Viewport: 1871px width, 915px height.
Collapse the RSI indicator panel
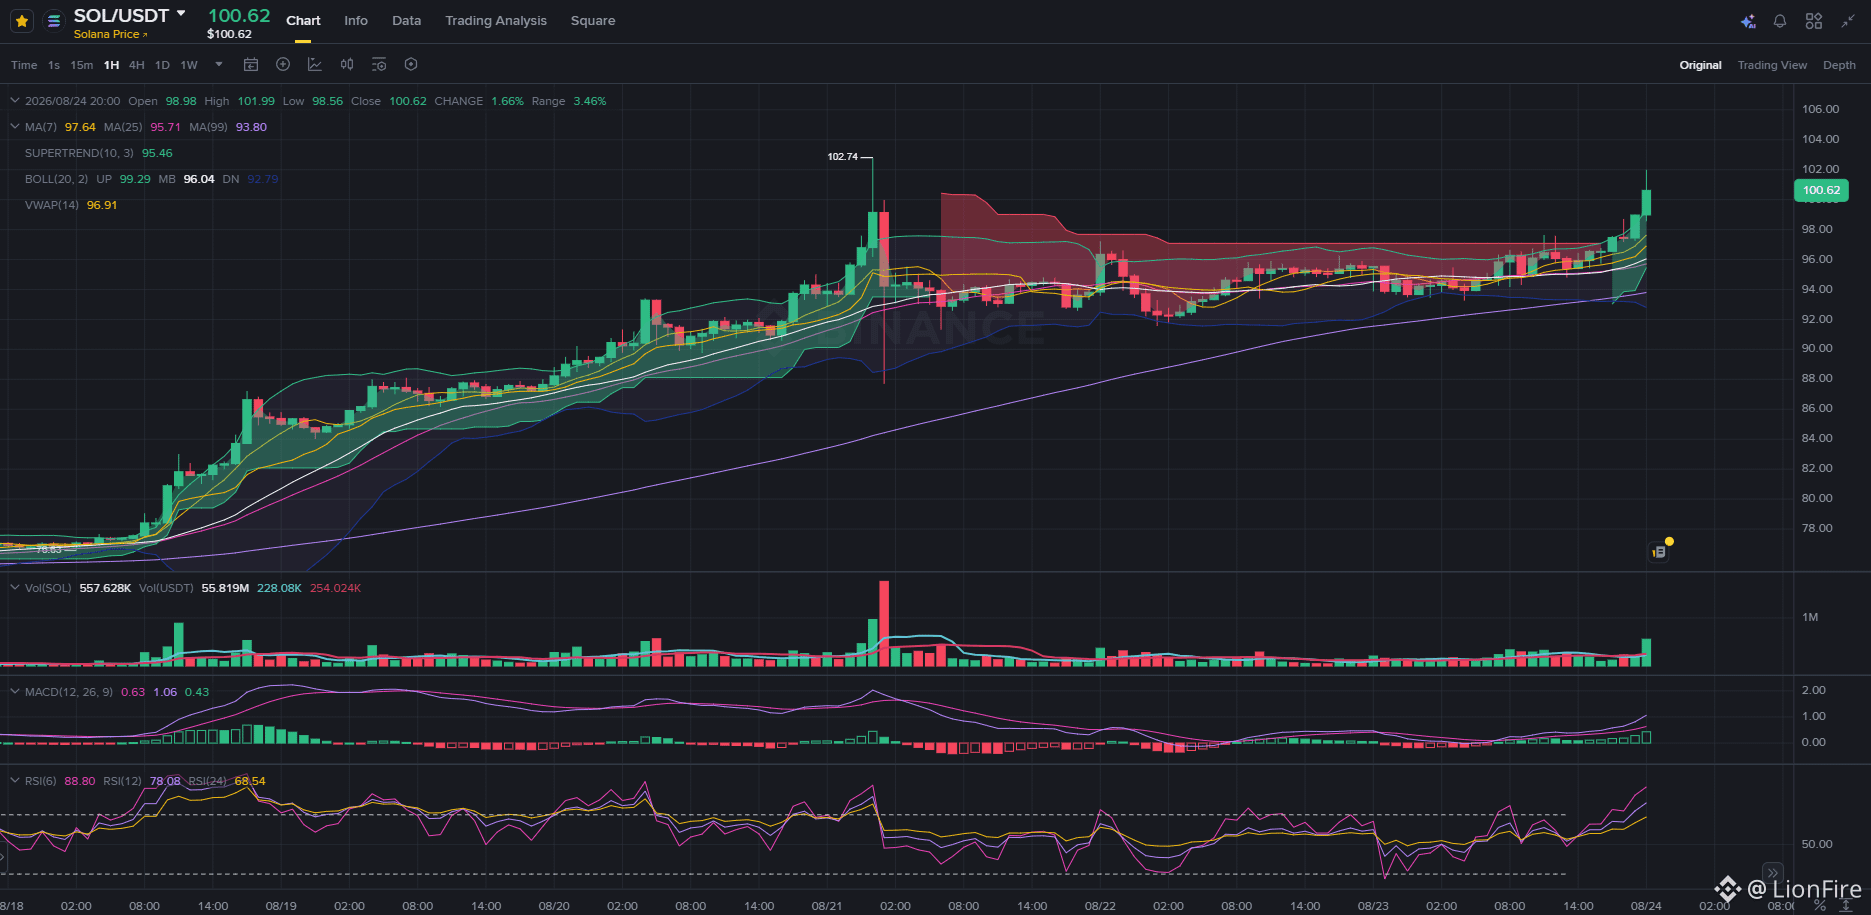click(x=15, y=781)
